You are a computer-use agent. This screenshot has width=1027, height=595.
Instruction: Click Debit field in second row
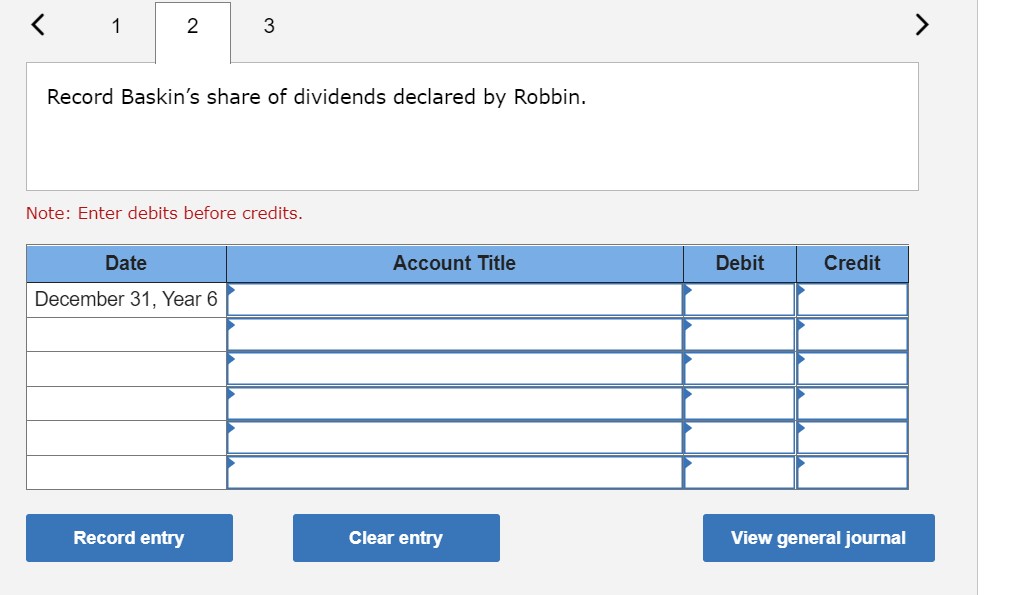click(x=739, y=334)
